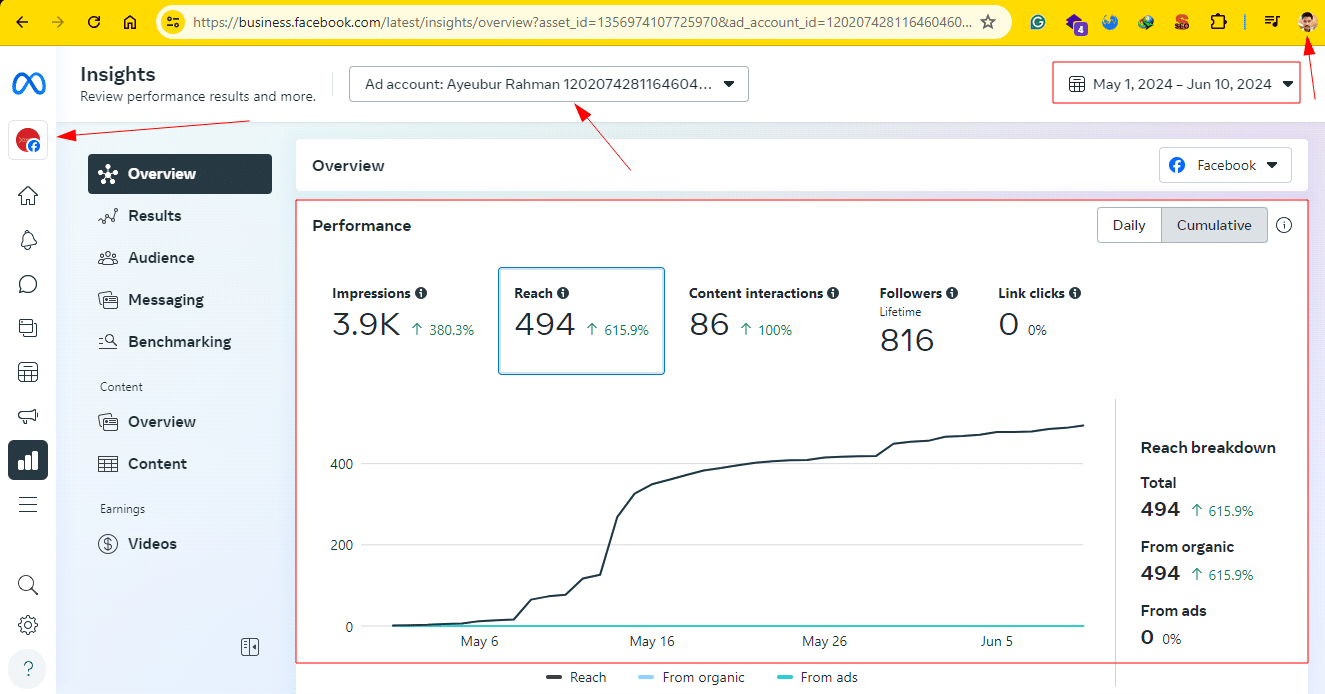1325x694 pixels.
Task: Go to Home in left rail
Action: tap(28, 196)
